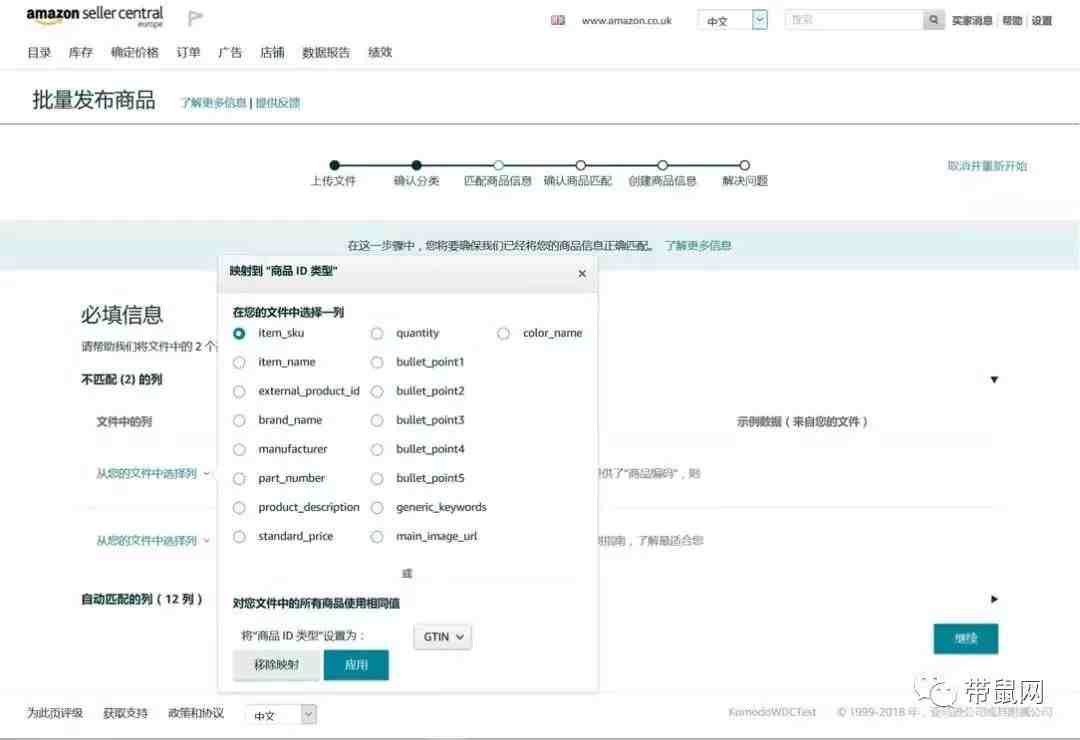This screenshot has width=1080, height=740.
Task: Select the manufacturer radio button
Action: [239, 449]
